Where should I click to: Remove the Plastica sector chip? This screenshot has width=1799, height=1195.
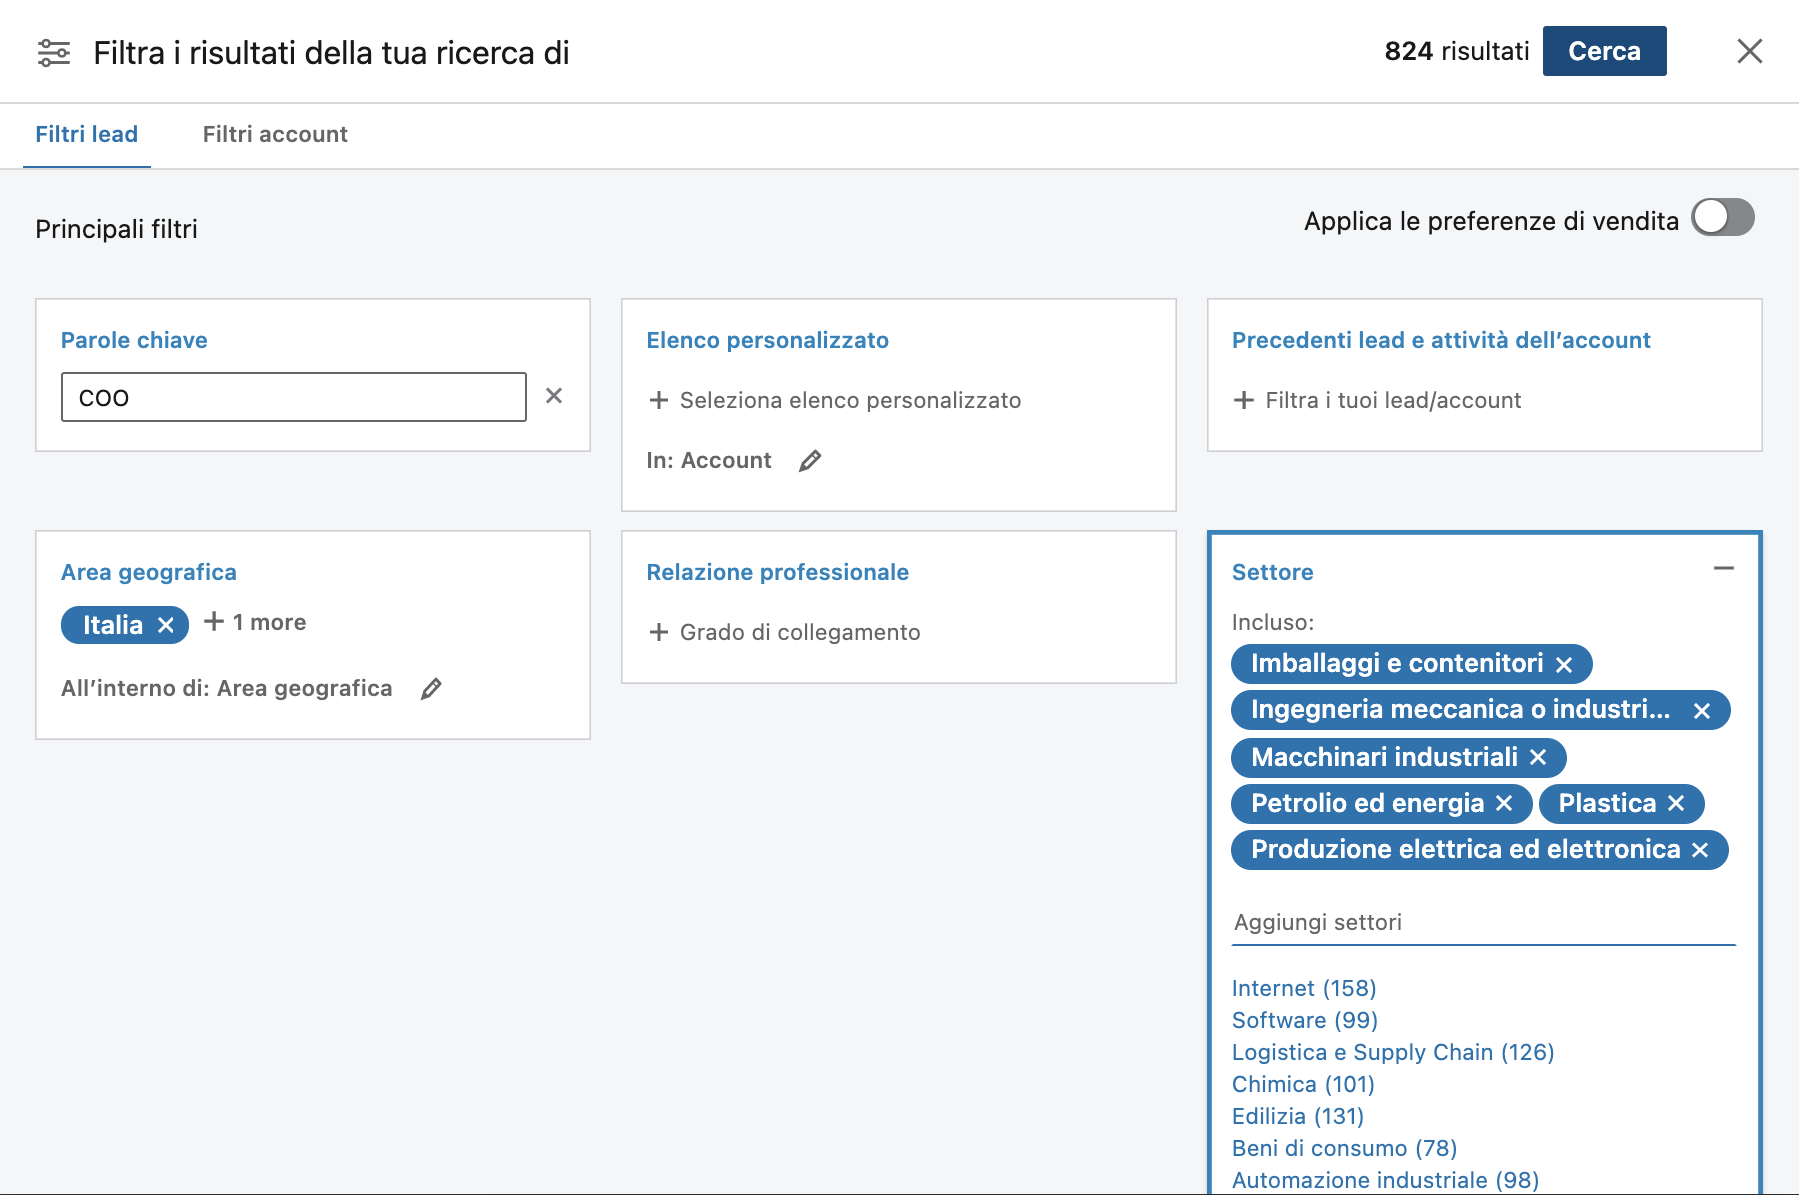pyautogui.click(x=1677, y=803)
